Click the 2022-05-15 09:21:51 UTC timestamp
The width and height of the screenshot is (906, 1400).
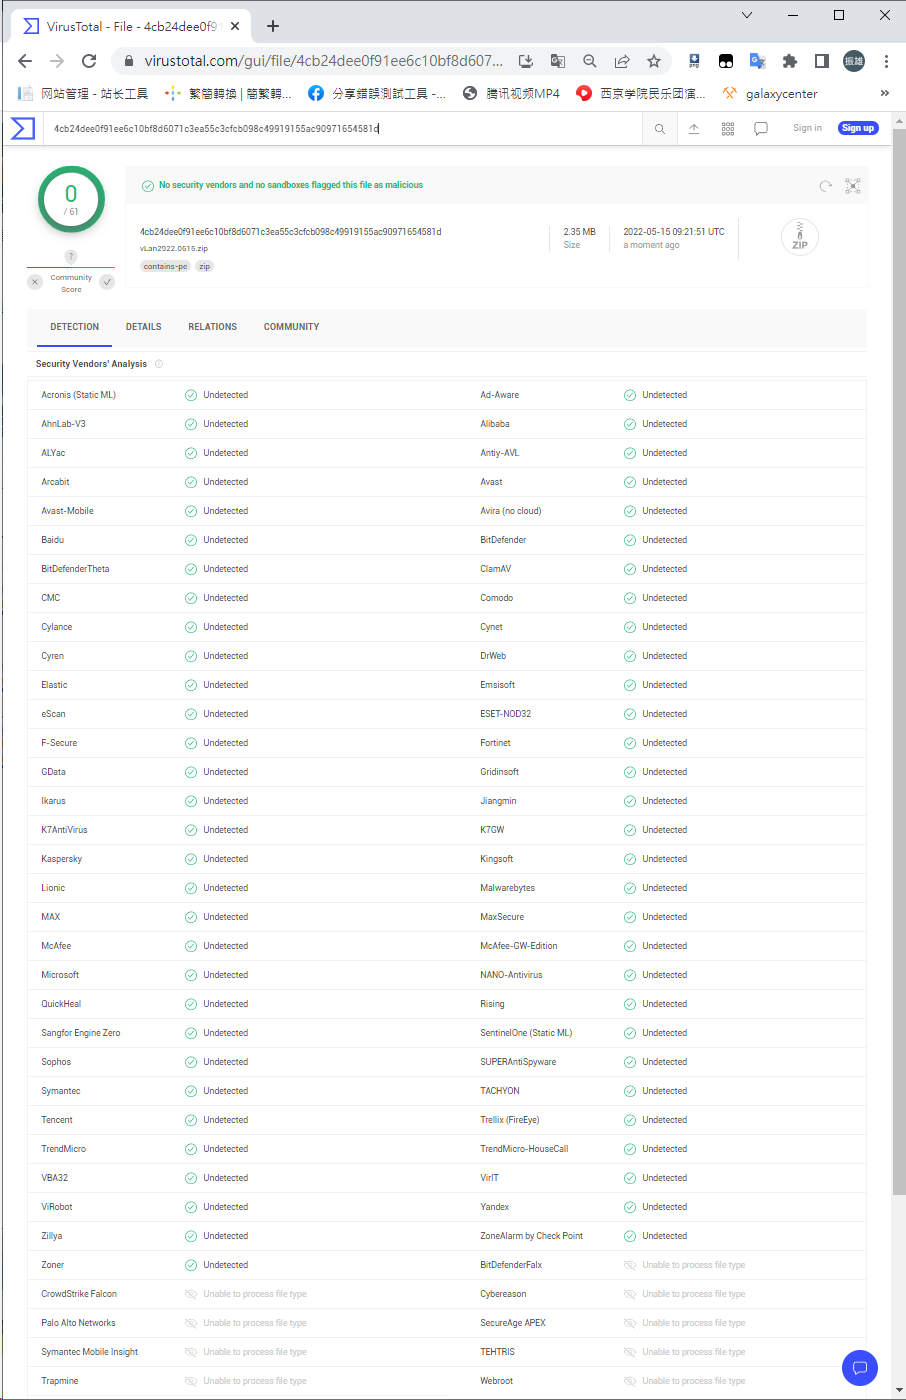[674, 232]
